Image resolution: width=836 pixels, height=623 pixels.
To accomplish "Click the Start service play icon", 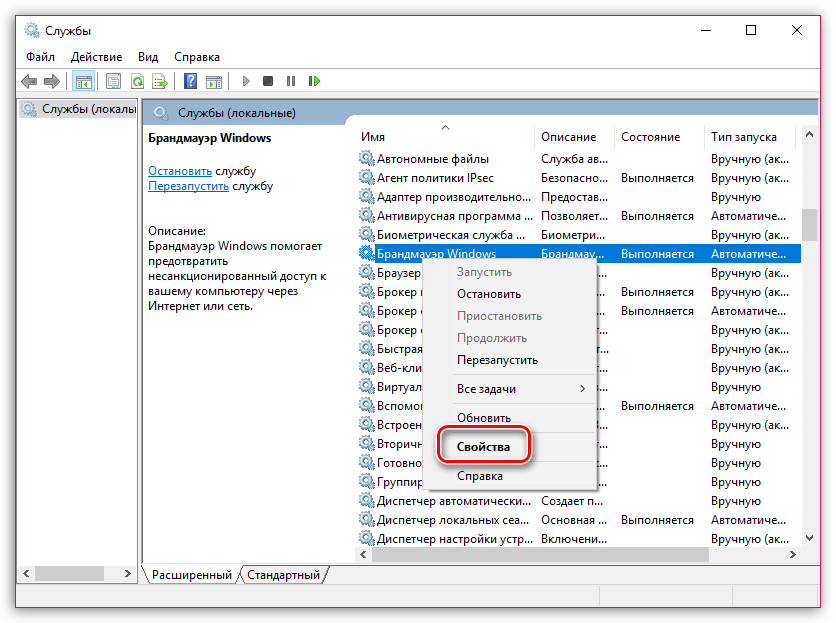I will pyautogui.click(x=246, y=81).
